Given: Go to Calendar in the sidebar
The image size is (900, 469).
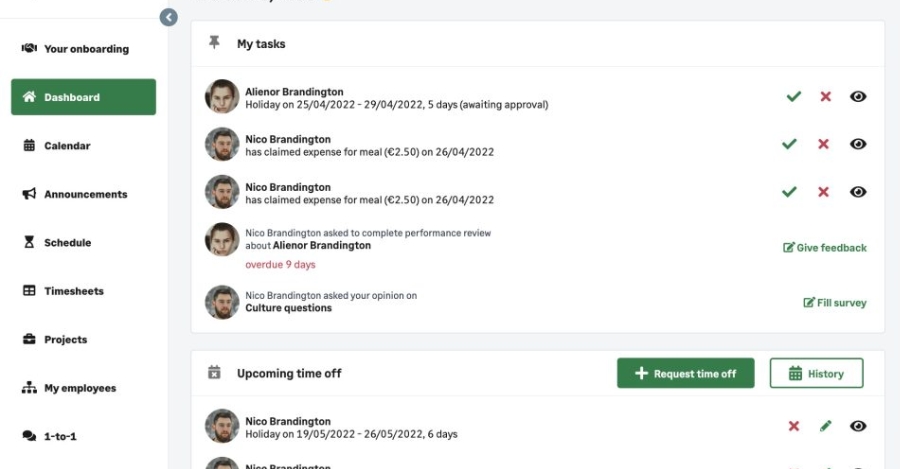Looking at the screenshot, I should pos(66,146).
